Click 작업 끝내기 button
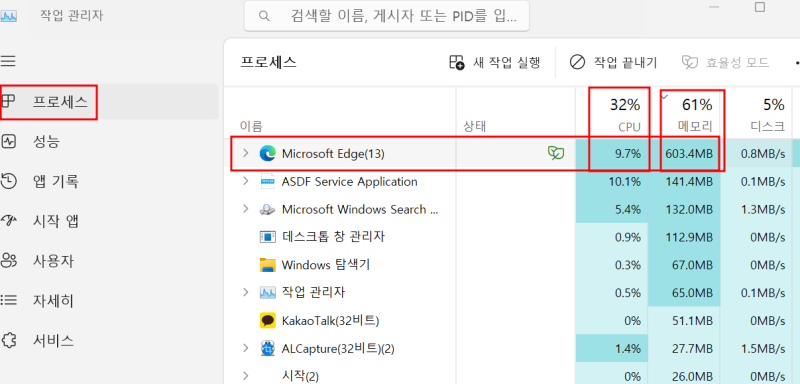The image size is (800, 384). point(614,63)
